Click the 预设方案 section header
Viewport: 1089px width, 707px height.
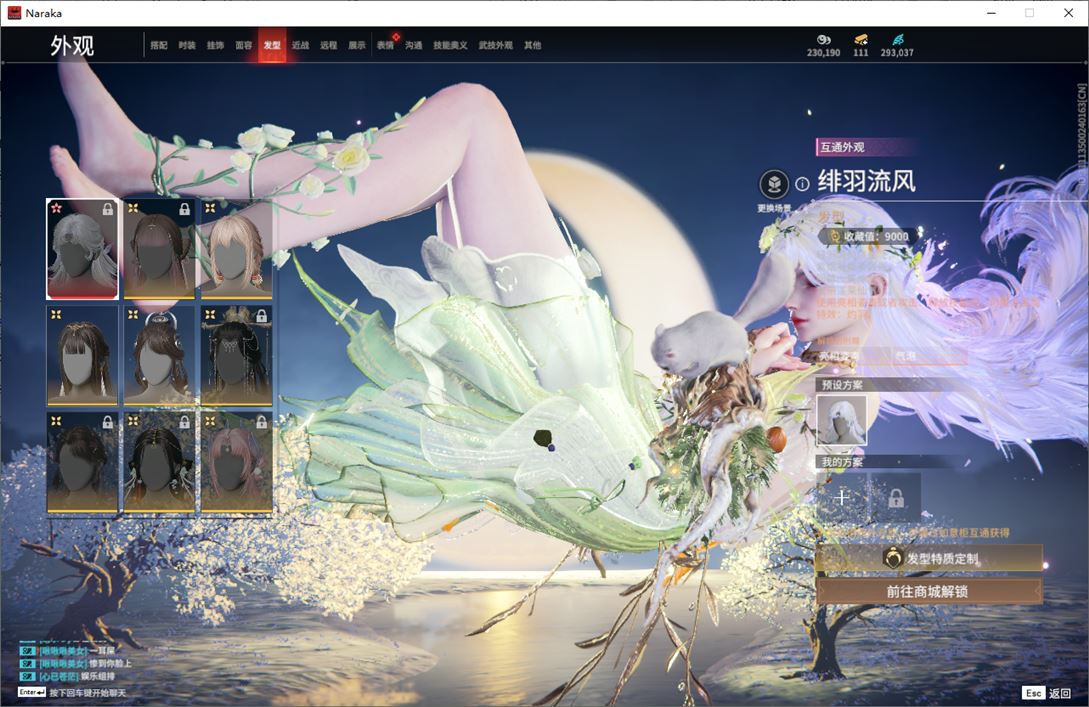coord(842,385)
